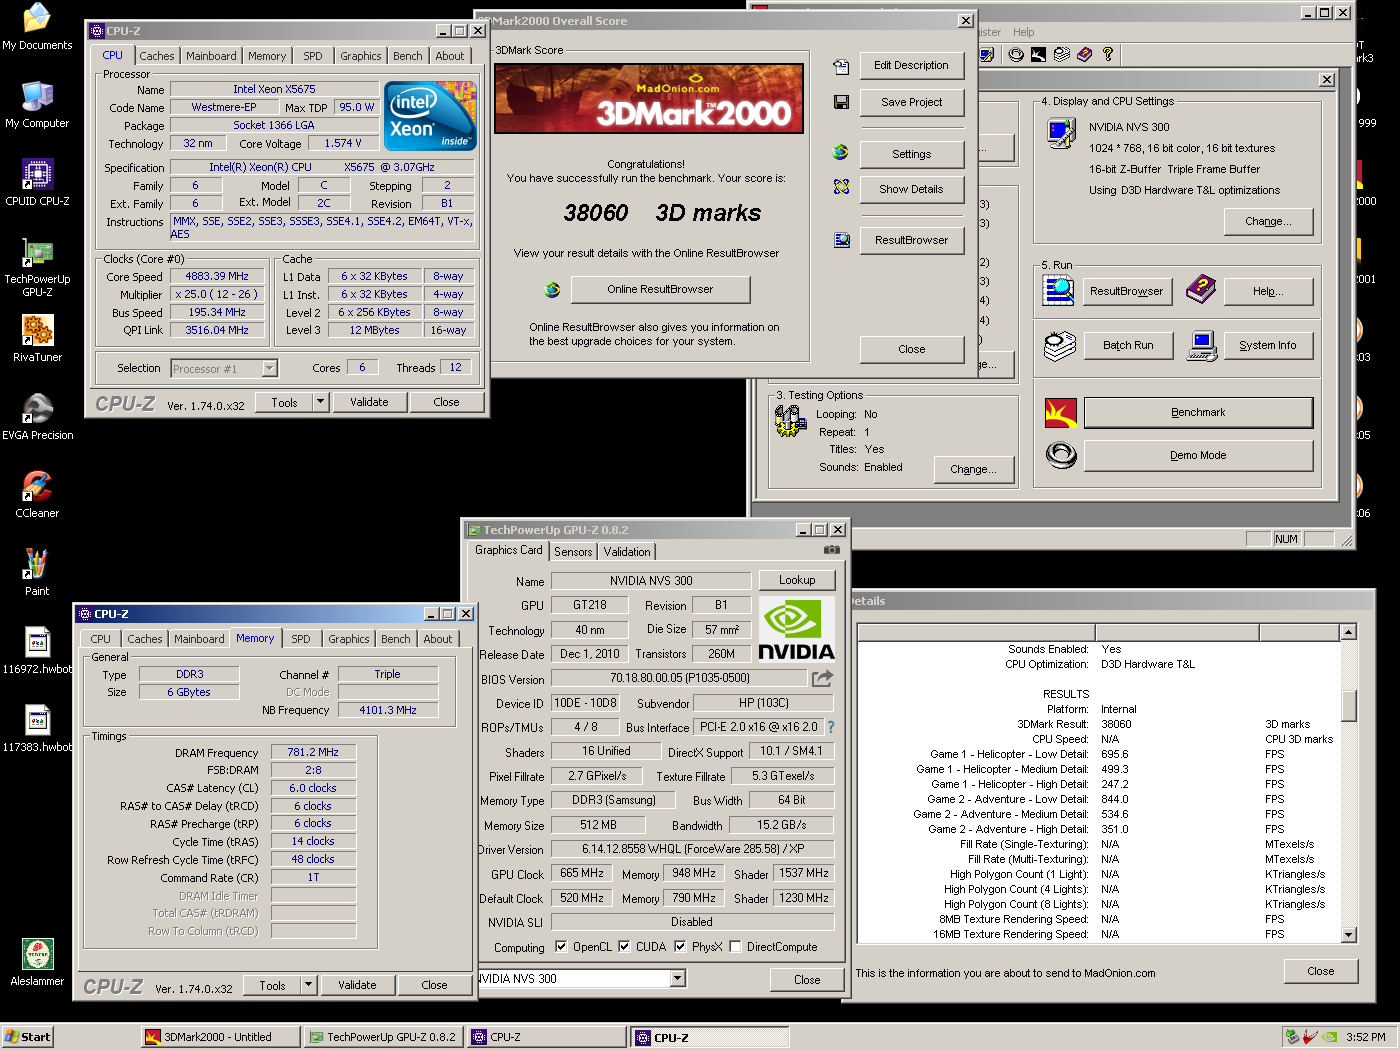Image resolution: width=1400 pixels, height=1050 pixels.
Task: Click the Lookup button in GPU-Z
Action: click(797, 580)
